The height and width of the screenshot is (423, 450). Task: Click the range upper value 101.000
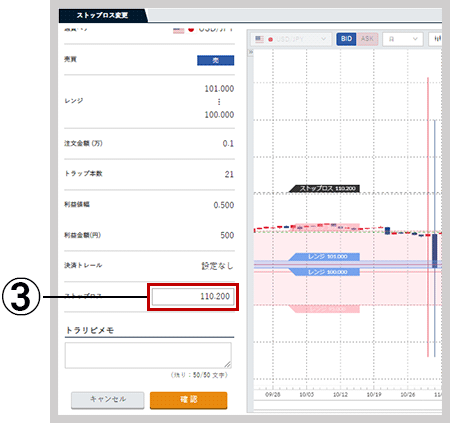pos(219,89)
